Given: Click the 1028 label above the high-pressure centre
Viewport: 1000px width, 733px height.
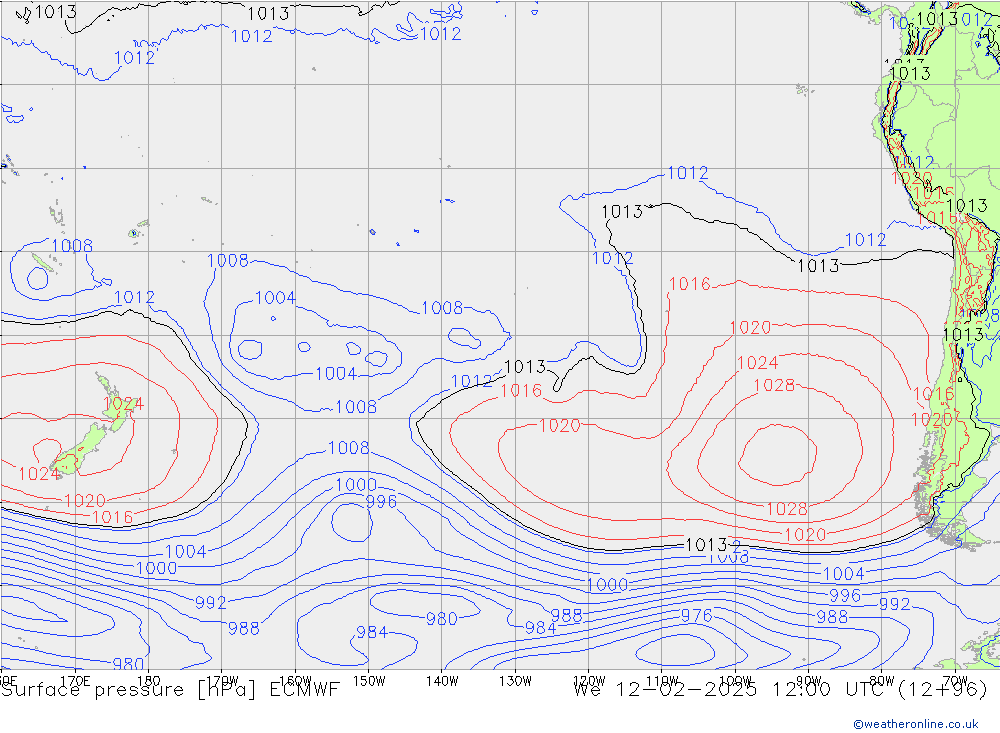Looking at the screenshot, I should tap(774, 385).
